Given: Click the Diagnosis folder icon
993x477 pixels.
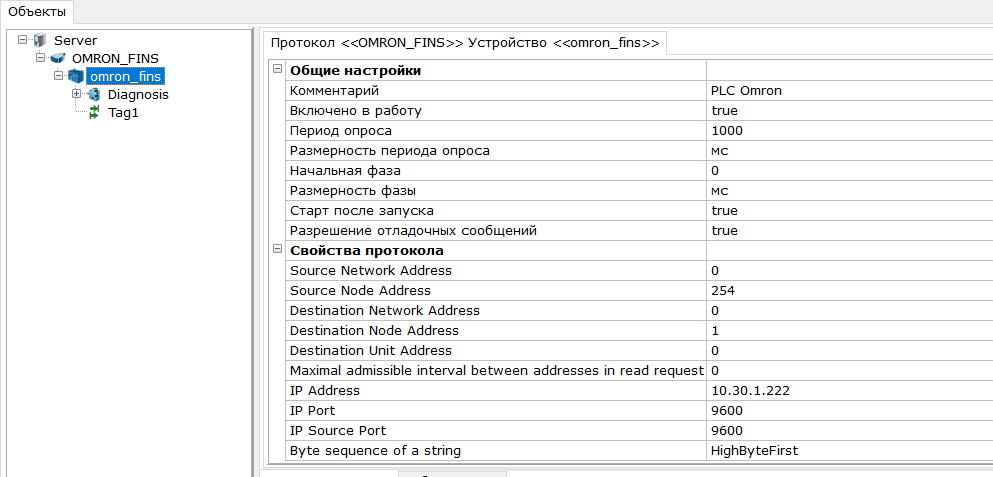Looking at the screenshot, I should (93, 95).
